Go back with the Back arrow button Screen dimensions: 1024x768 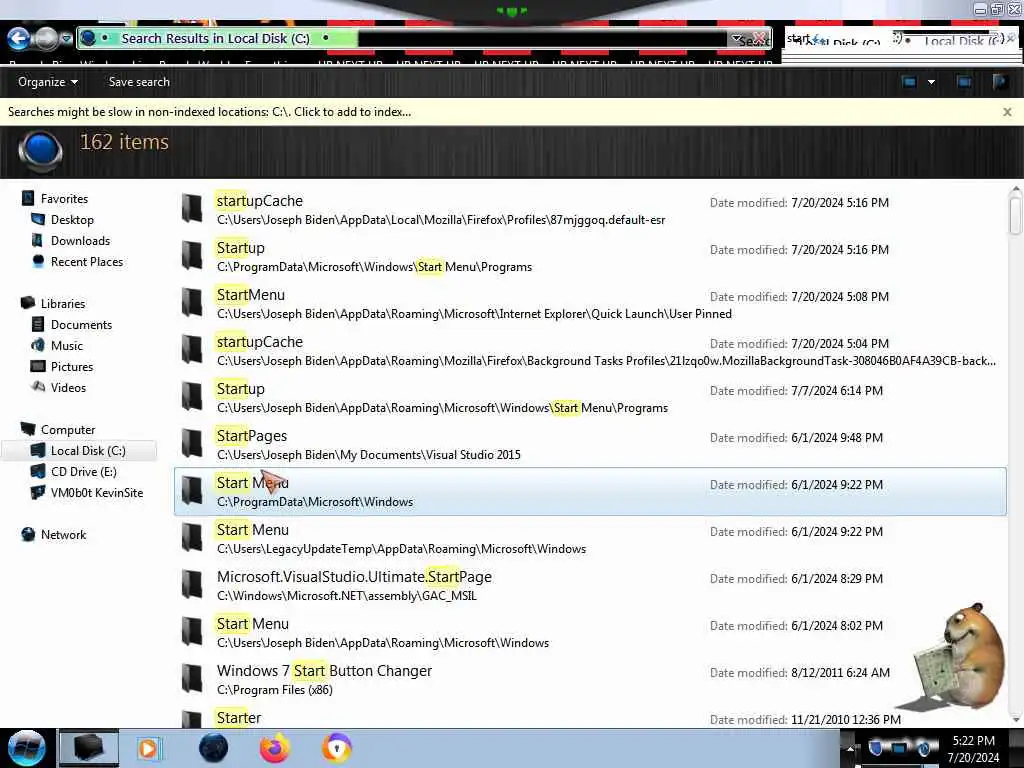(19, 39)
